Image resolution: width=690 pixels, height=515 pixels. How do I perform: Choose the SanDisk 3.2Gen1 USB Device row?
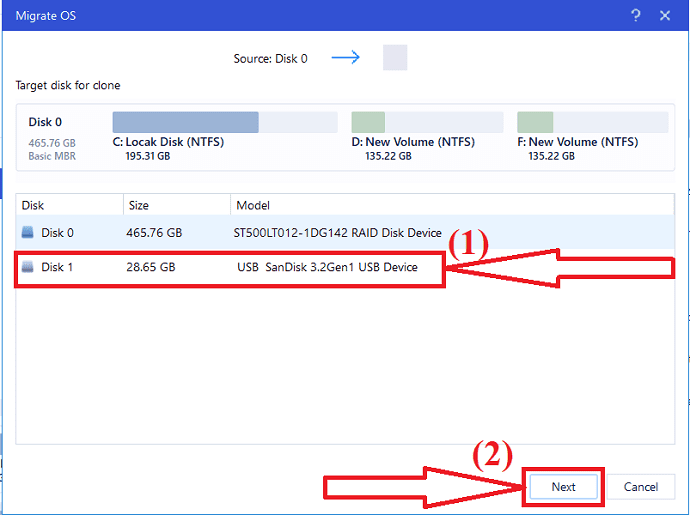tap(327, 267)
